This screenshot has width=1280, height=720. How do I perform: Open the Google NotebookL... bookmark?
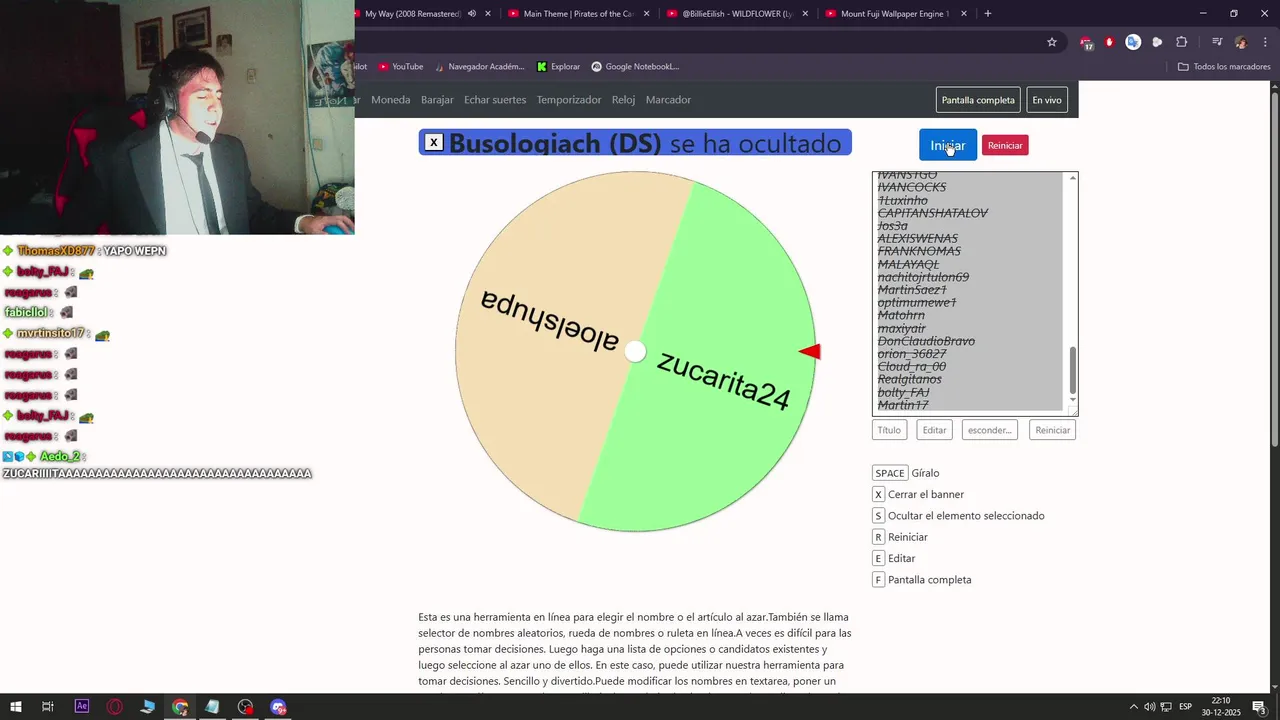click(x=635, y=67)
